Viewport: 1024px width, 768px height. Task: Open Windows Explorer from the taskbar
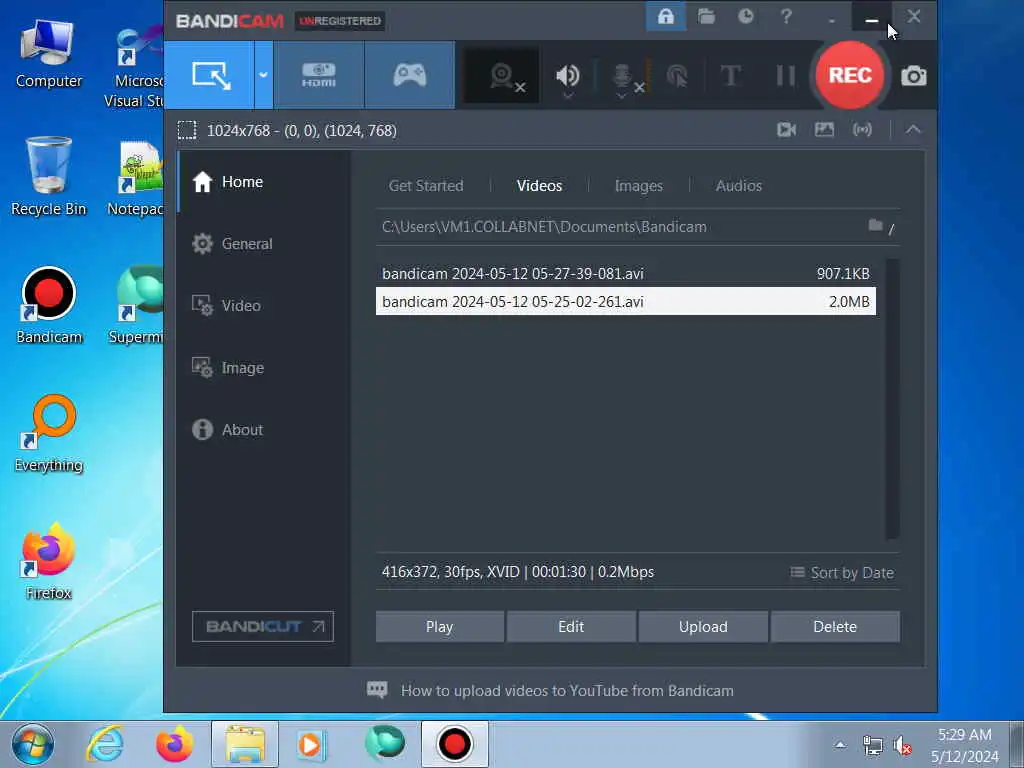pos(245,744)
